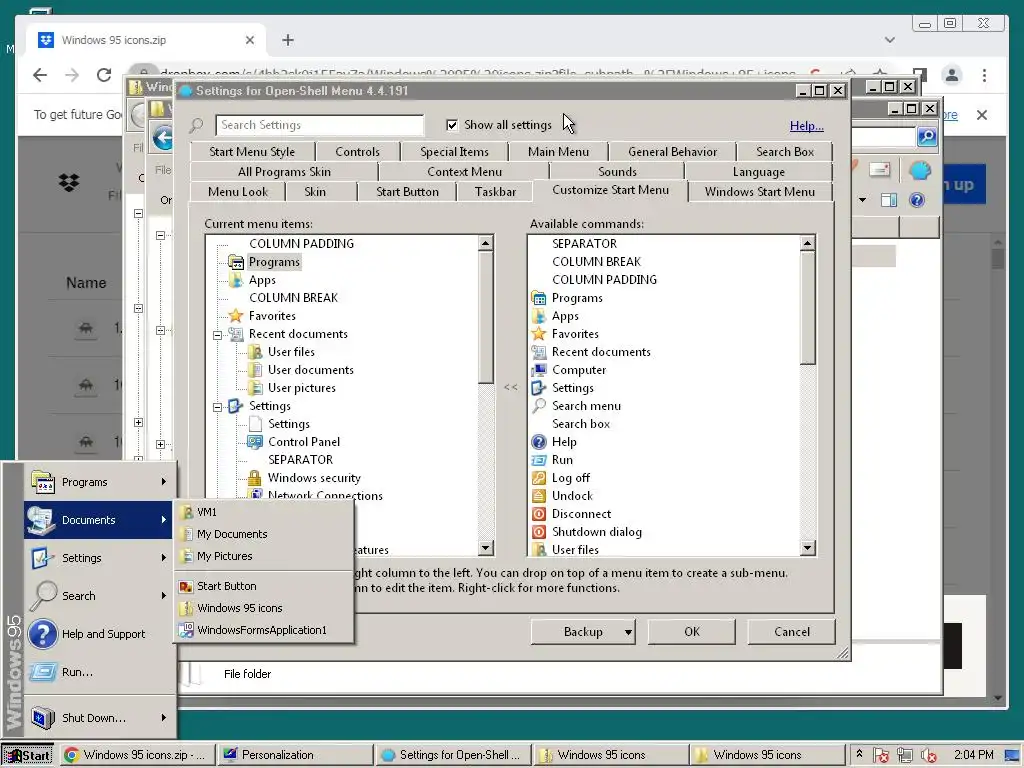Focus the Search Settings input field

[x=319, y=125]
